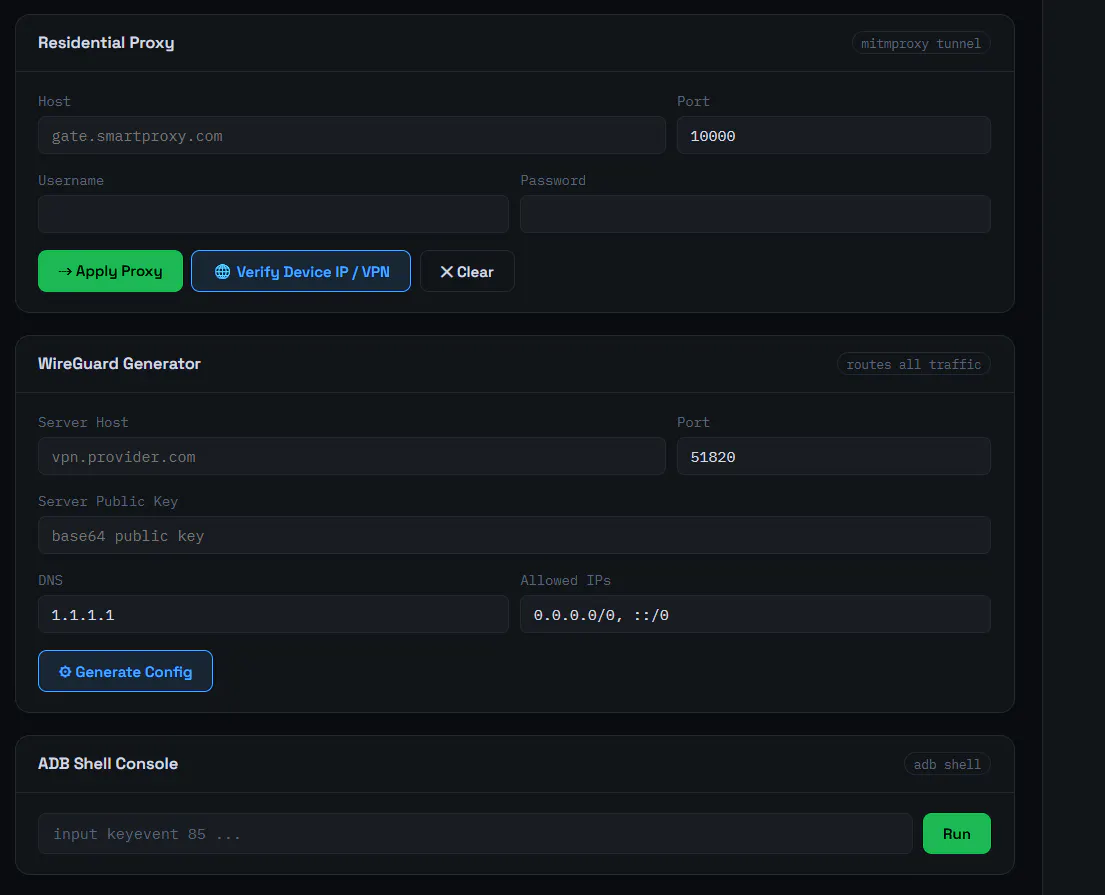Click the routes all traffic badge
This screenshot has width=1105, height=895.
(x=913, y=364)
